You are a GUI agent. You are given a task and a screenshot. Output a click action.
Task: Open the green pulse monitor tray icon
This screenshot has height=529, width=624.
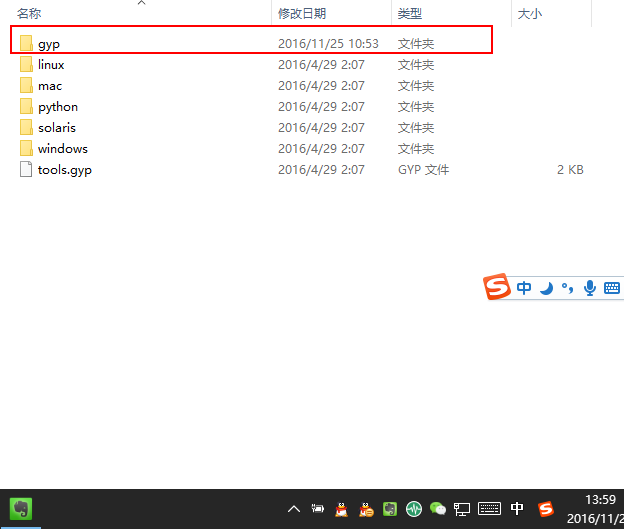(x=414, y=509)
